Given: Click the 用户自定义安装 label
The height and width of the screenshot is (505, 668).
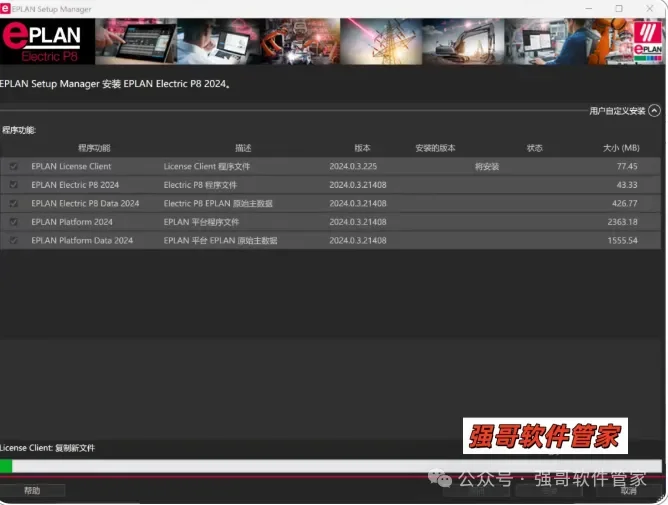Looking at the screenshot, I should pos(617,111).
